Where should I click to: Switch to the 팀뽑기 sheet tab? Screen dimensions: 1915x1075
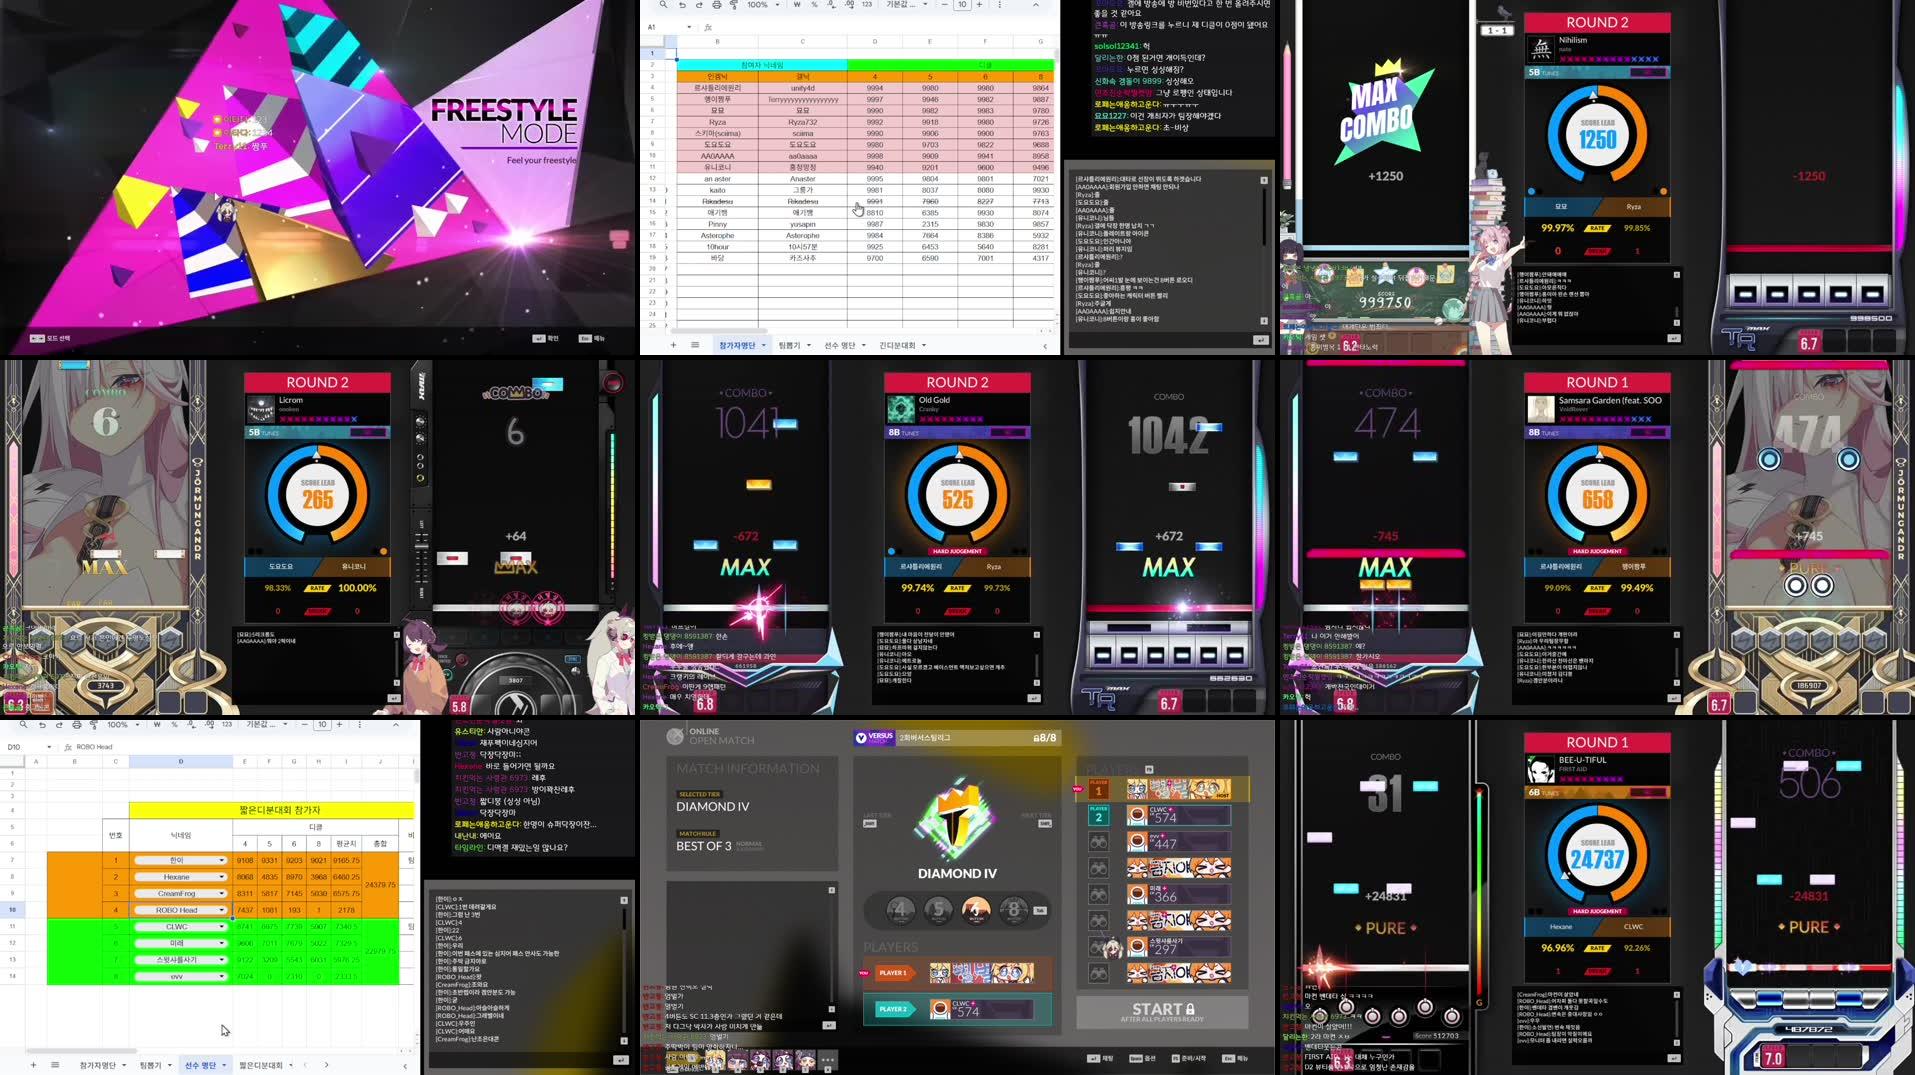click(x=789, y=345)
